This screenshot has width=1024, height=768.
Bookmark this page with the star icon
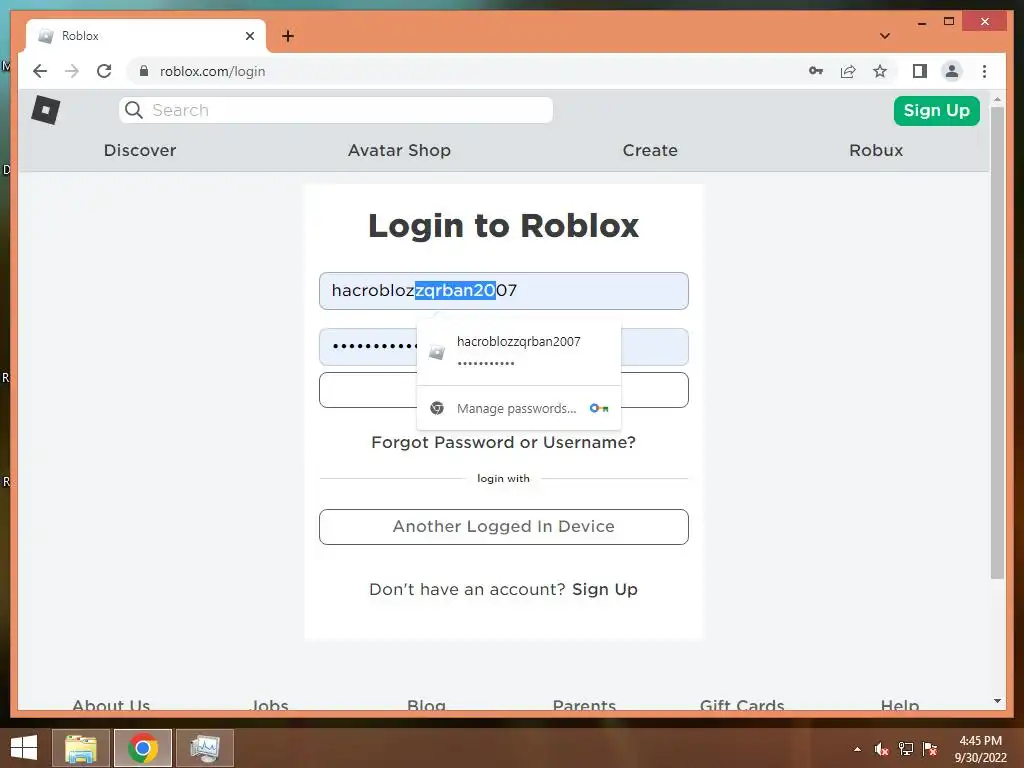(880, 71)
